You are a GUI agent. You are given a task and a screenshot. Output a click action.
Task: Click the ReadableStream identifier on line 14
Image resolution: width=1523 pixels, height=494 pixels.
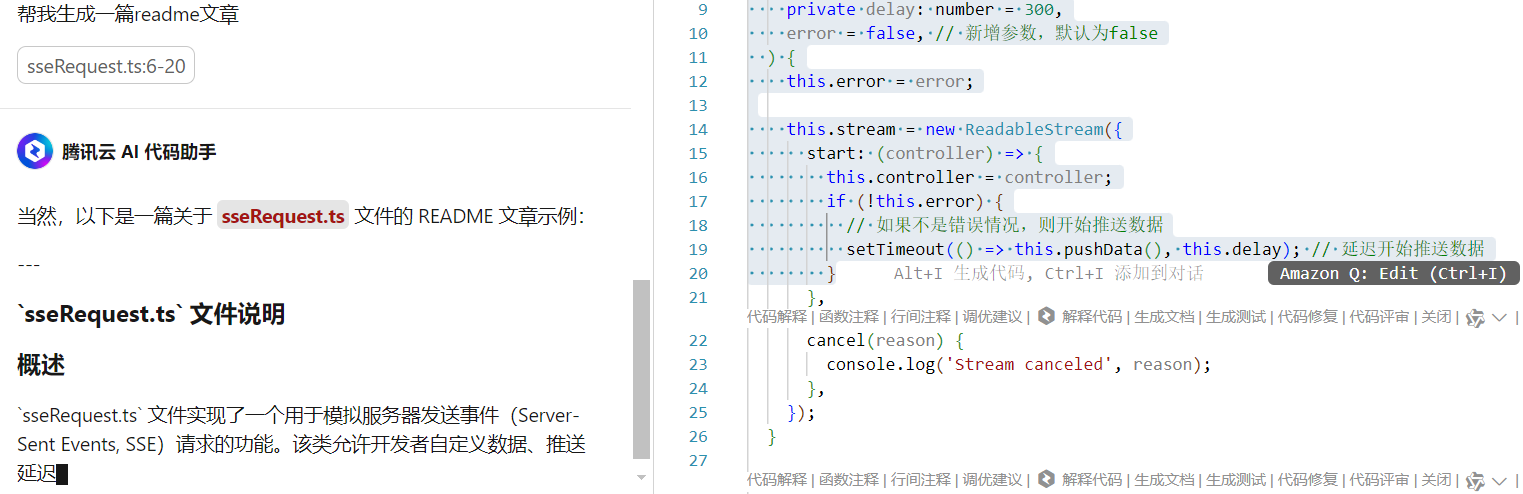(1034, 129)
